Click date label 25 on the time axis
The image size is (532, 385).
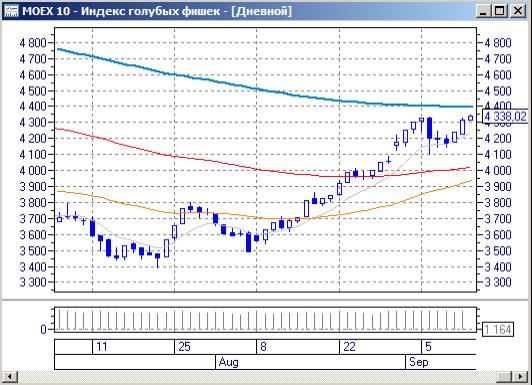(184, 347)
